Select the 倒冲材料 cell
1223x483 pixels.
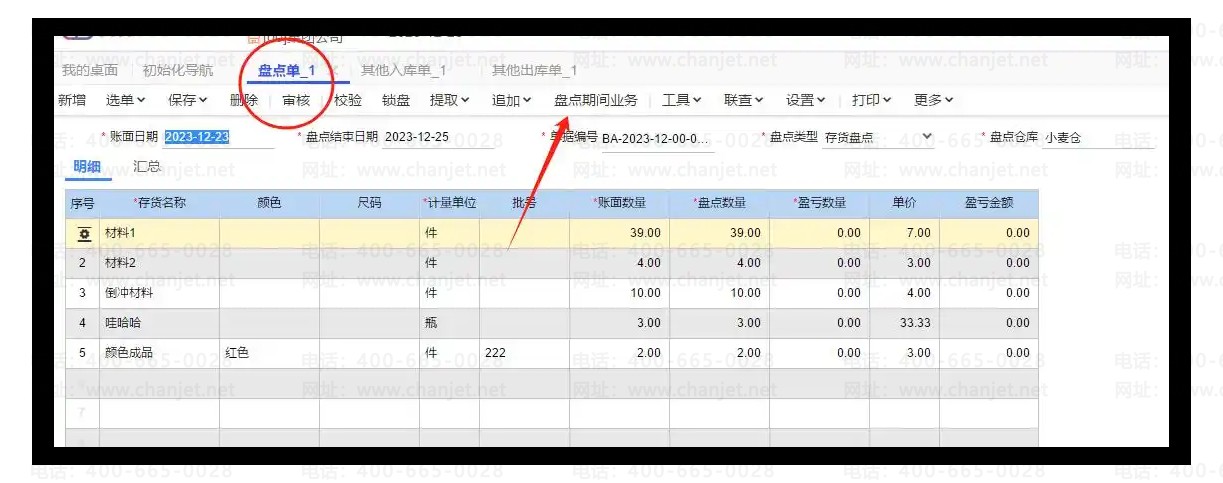click(159, 293)
